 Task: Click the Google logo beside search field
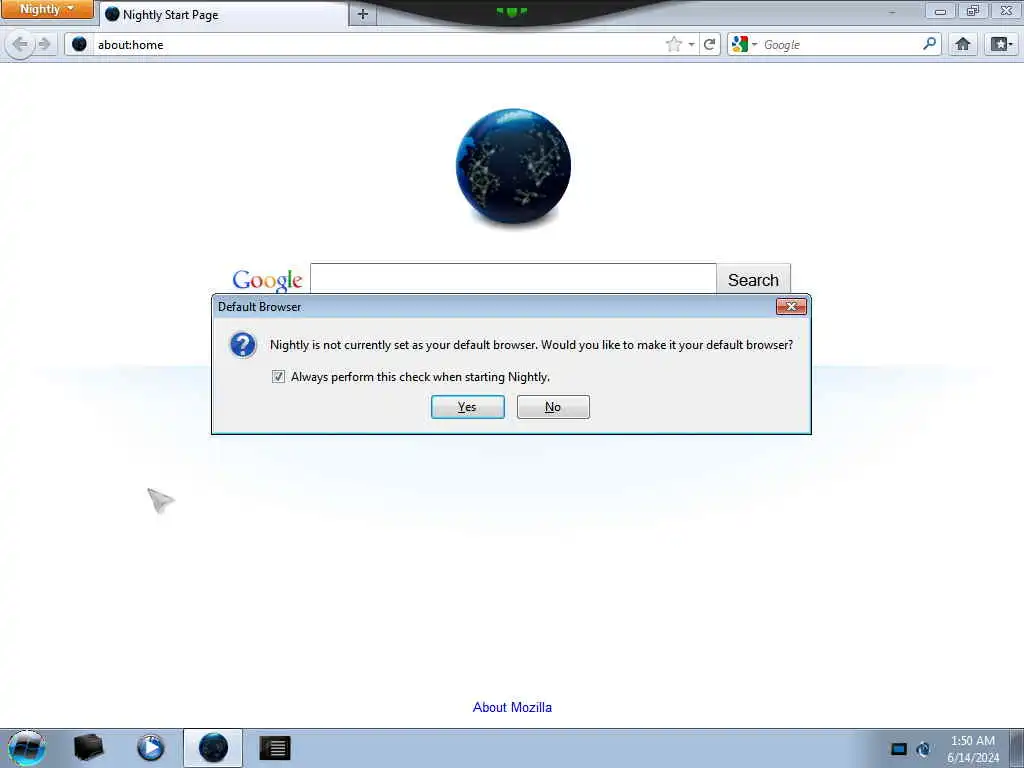click(267, 280)
